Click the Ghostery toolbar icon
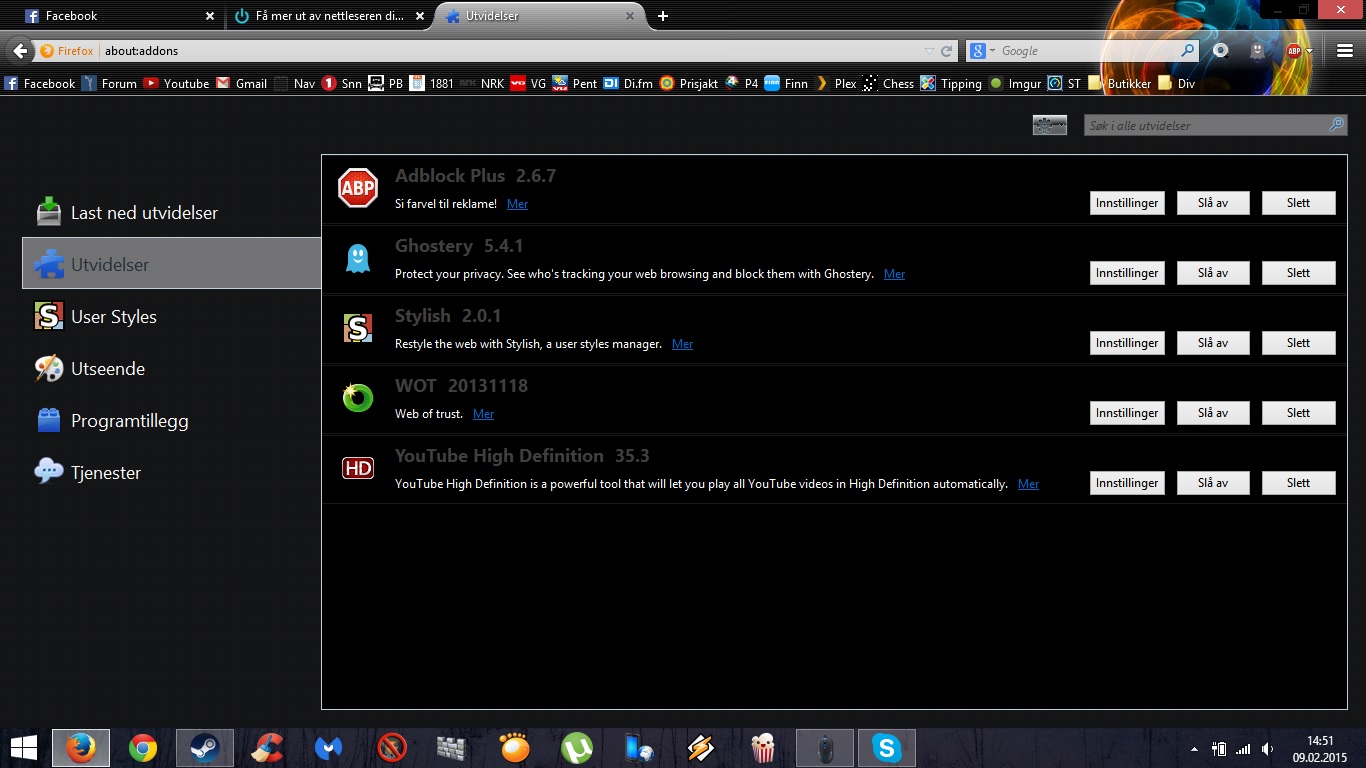The height and width of the screenshot is (768, 1366). (1257, 51)
